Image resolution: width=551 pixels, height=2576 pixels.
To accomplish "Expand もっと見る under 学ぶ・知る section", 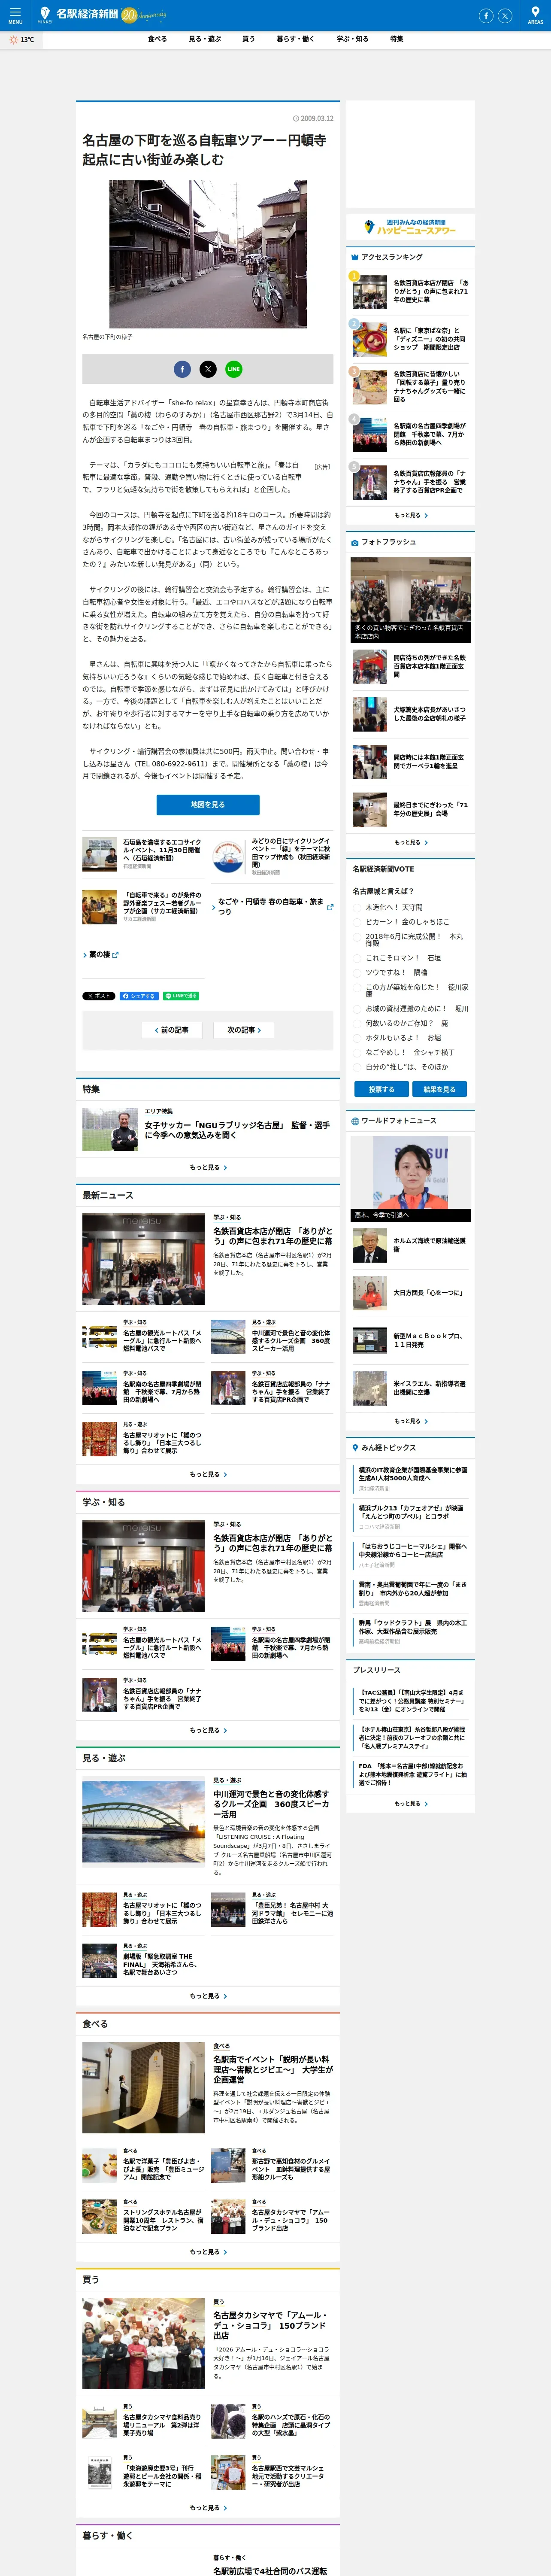I will click(x=208, y=1730).
